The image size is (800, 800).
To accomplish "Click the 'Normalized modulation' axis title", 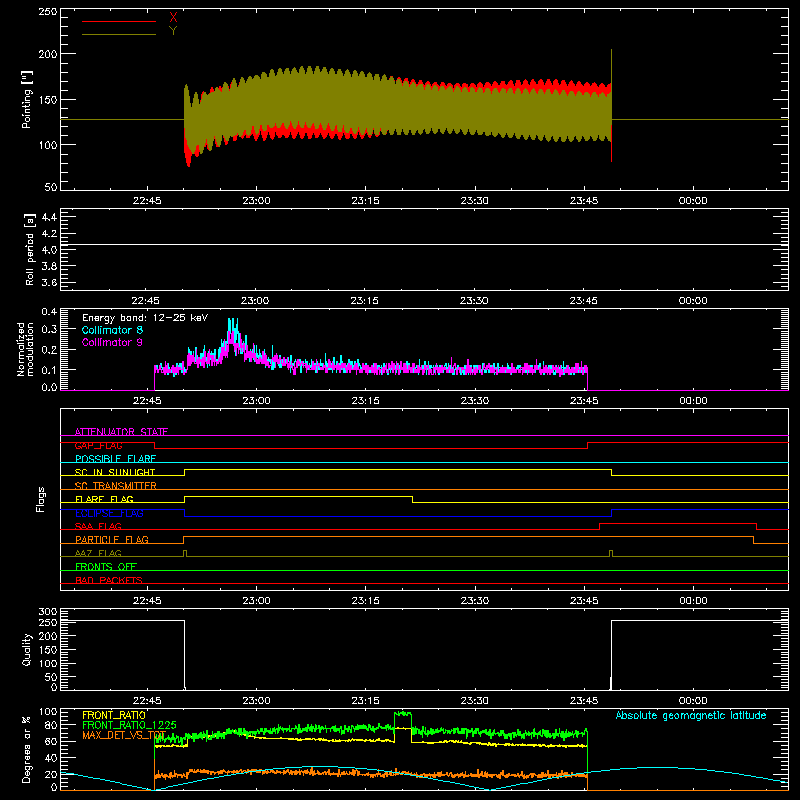I will point(25,349).
